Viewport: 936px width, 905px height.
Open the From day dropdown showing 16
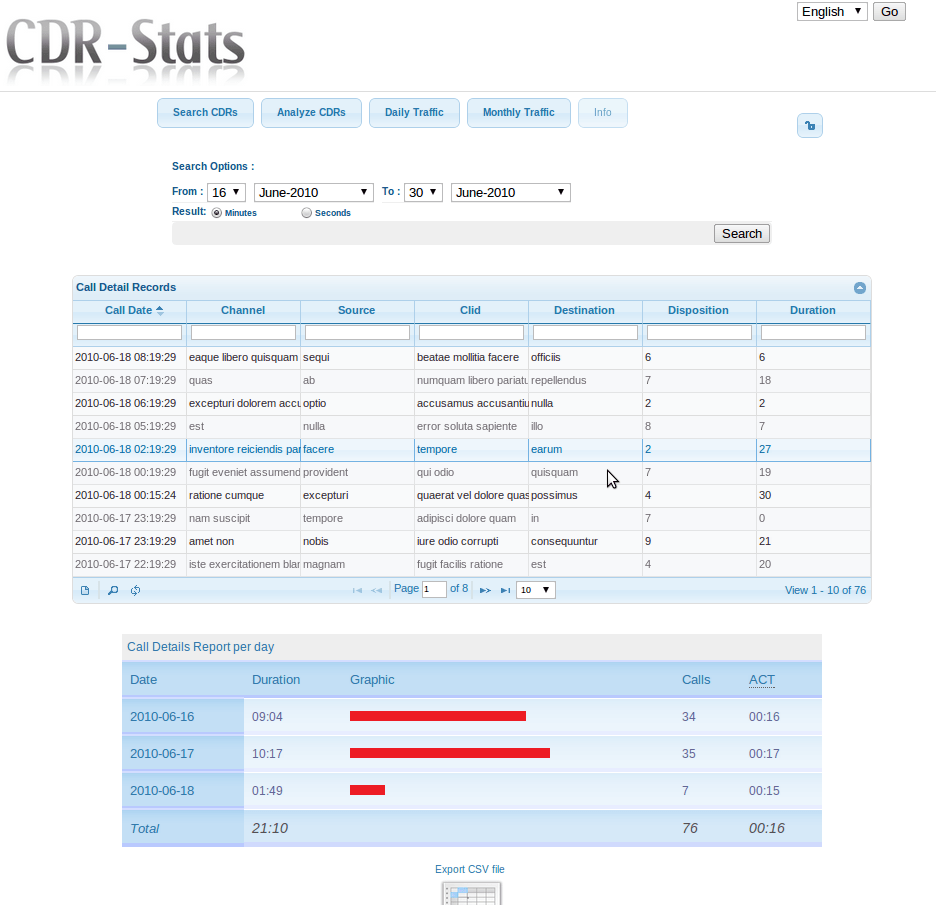pyautogui.click(x=227, y=192)
